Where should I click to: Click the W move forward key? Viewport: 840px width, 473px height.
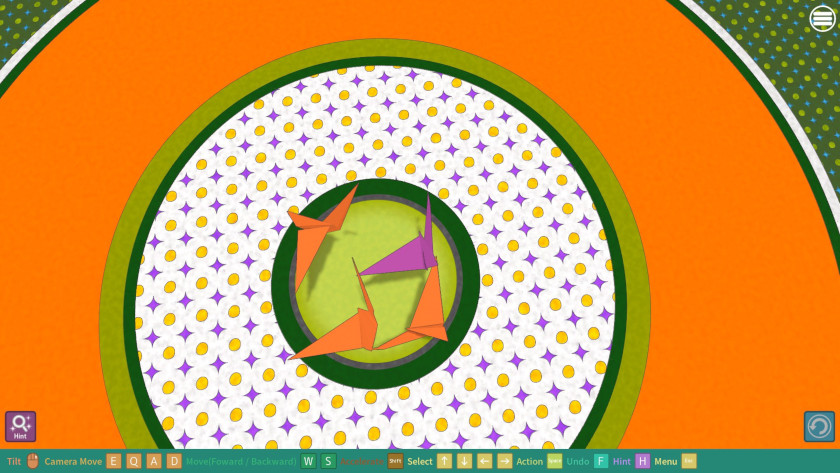tap(308, 461)
